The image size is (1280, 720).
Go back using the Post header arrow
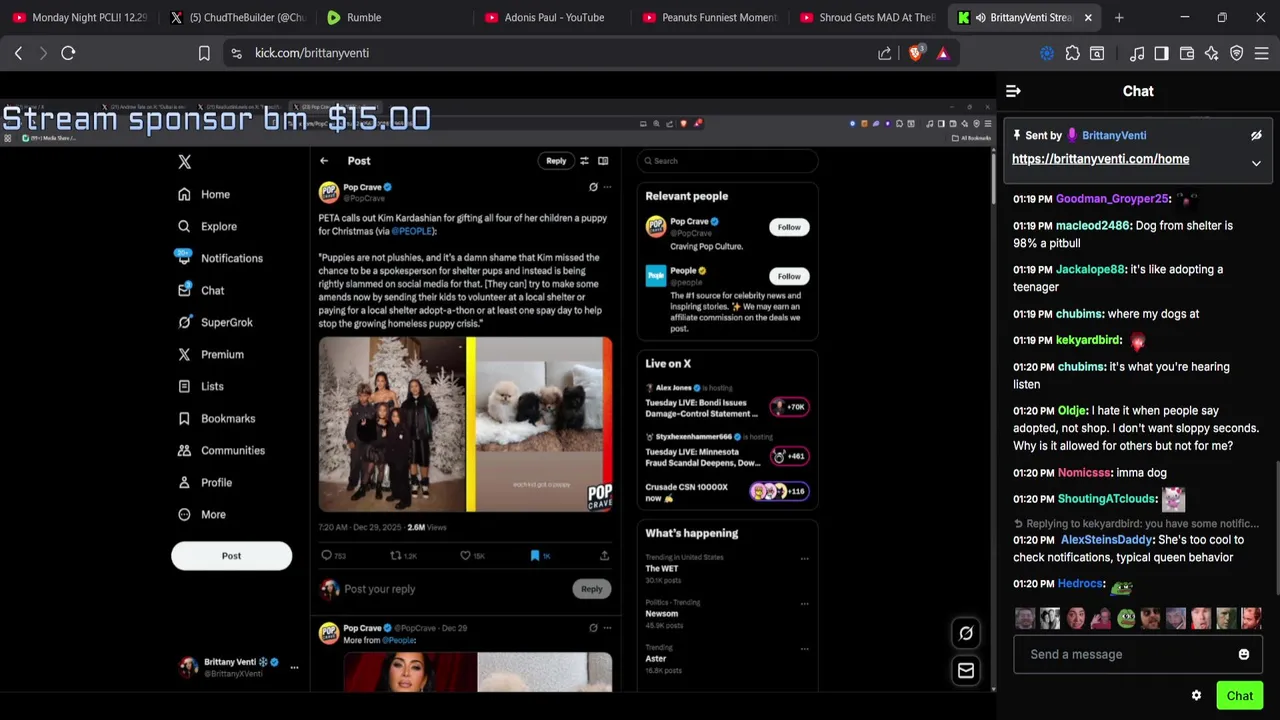pos(324,160)
